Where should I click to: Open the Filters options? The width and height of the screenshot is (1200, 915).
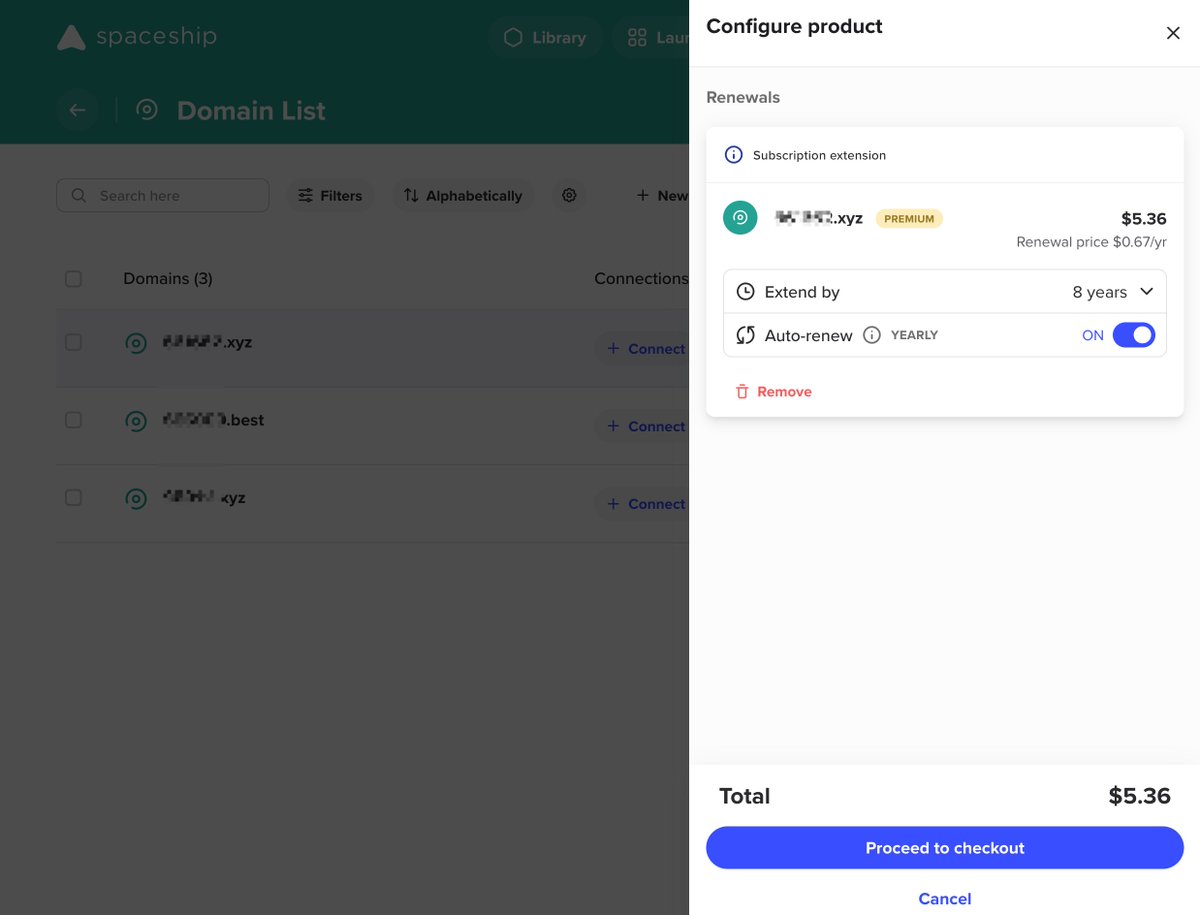[330, 195]
